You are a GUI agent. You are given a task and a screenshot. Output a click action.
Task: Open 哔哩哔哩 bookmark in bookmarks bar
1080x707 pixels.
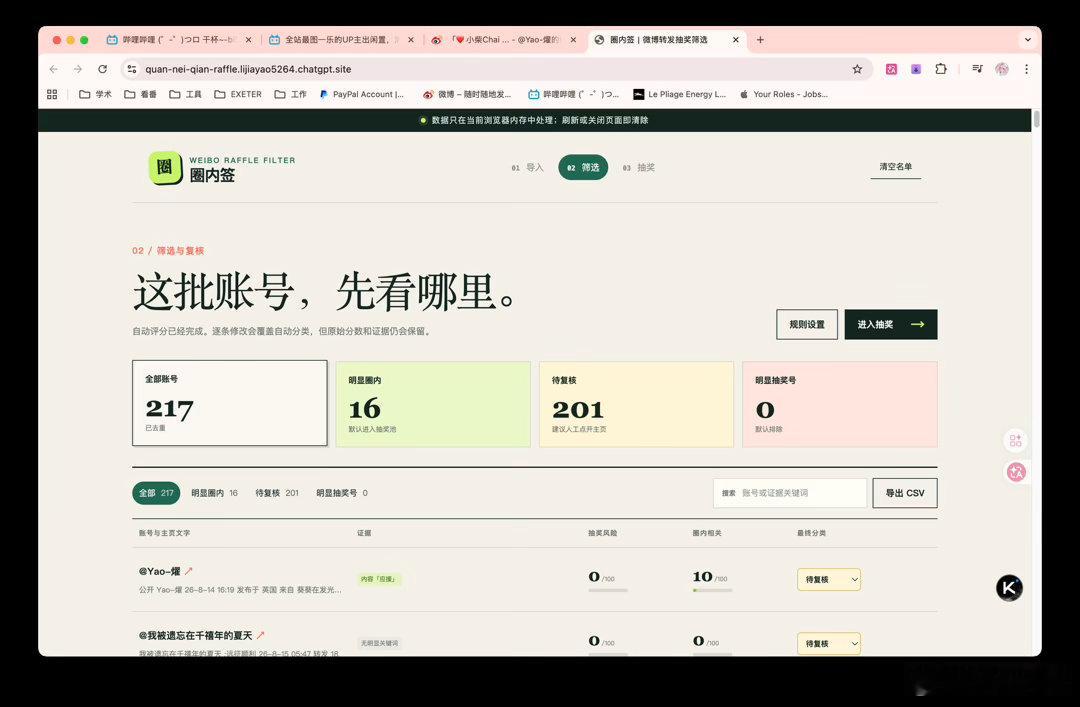[573, 94]
